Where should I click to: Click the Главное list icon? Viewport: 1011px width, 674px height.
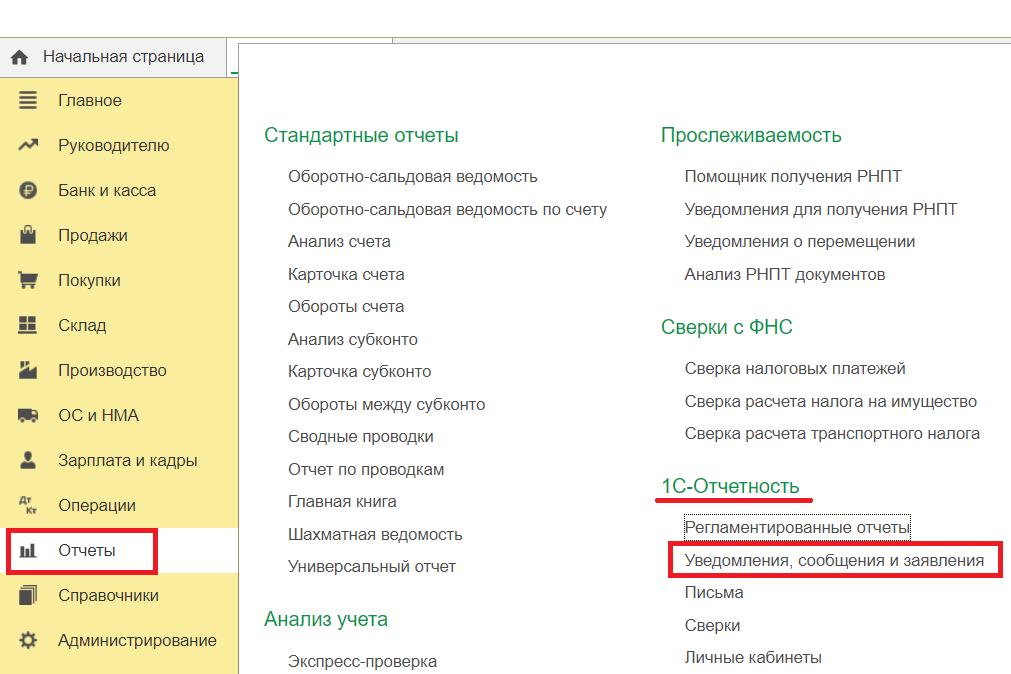tap(28, 100)
